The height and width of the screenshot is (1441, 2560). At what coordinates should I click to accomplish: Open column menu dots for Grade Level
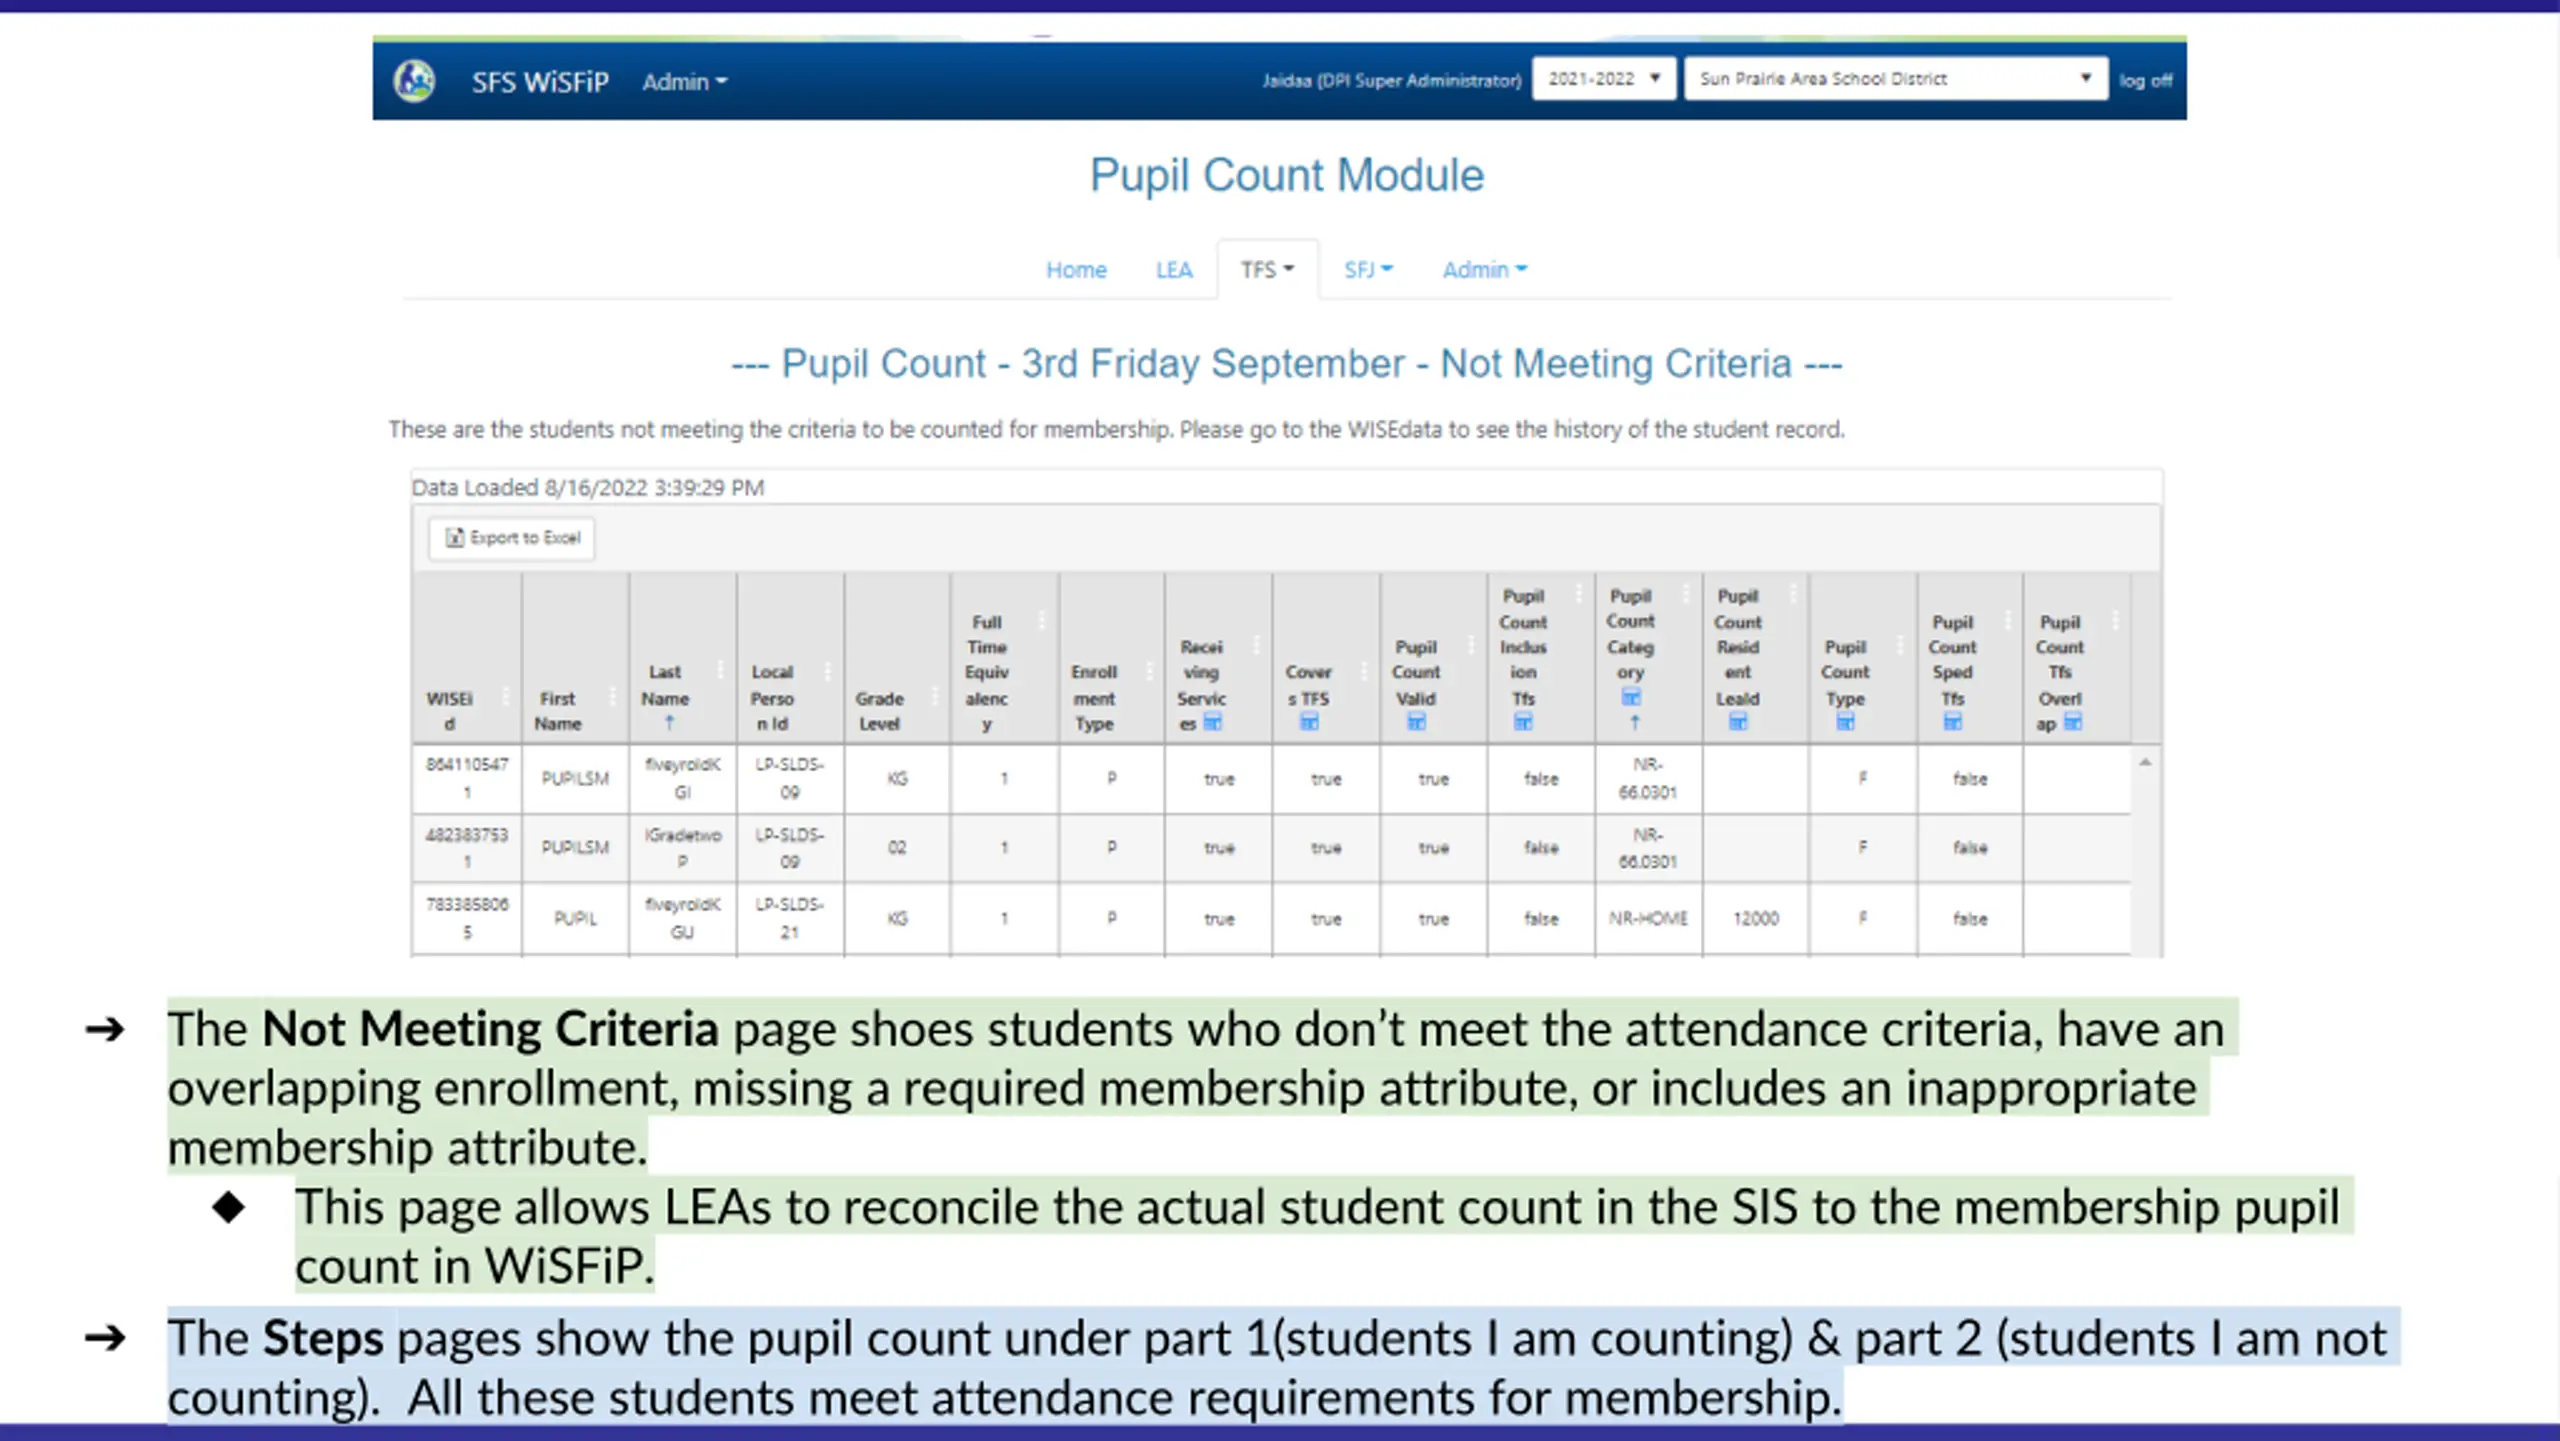point(934,696)
